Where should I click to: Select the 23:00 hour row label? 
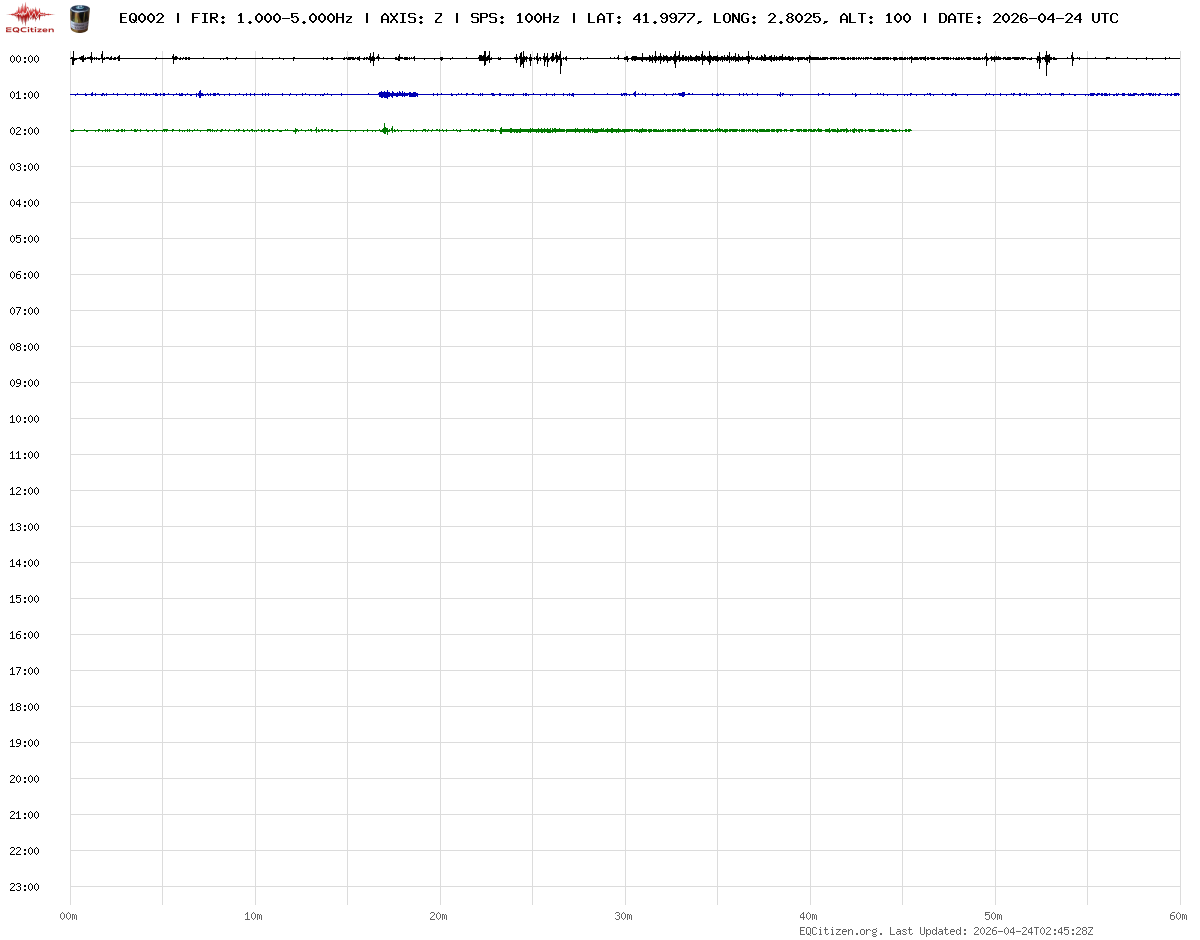pos(24,887)
